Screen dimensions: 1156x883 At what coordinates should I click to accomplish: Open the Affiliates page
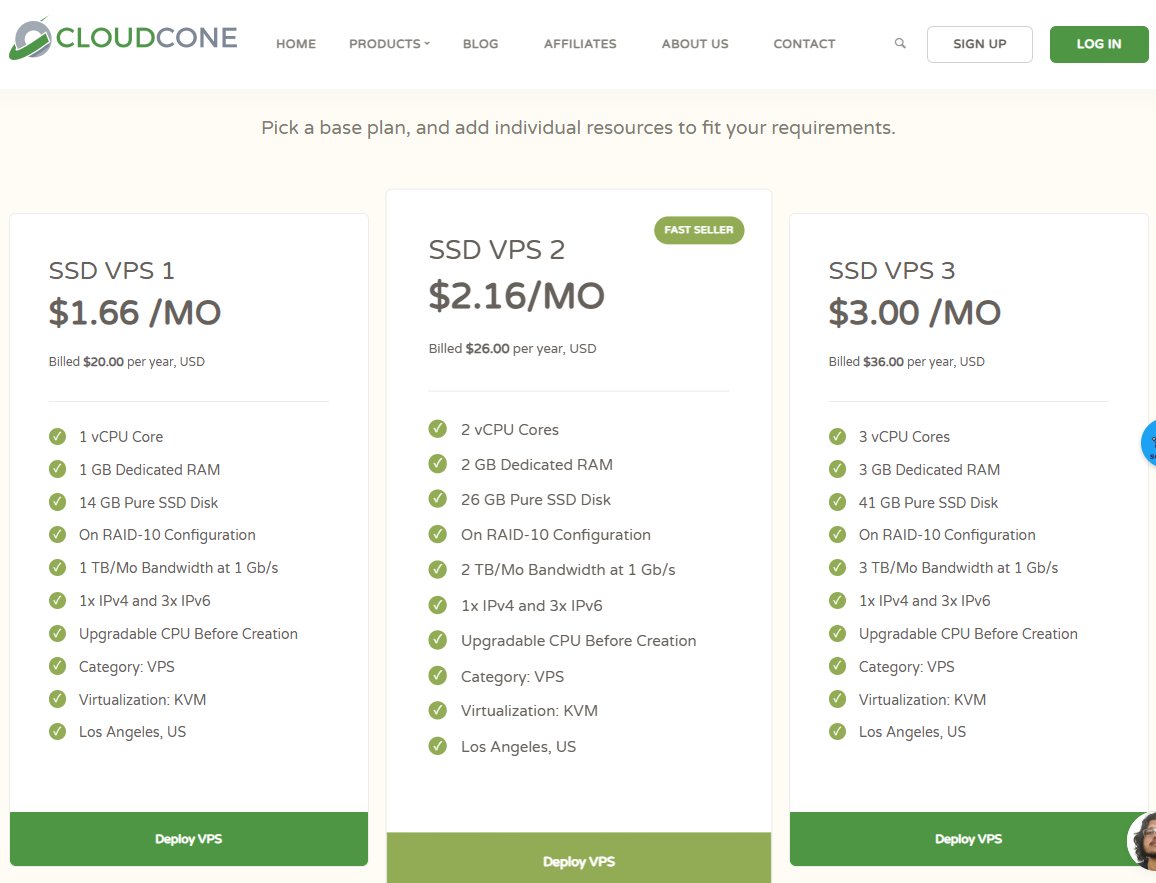(580, 44)
